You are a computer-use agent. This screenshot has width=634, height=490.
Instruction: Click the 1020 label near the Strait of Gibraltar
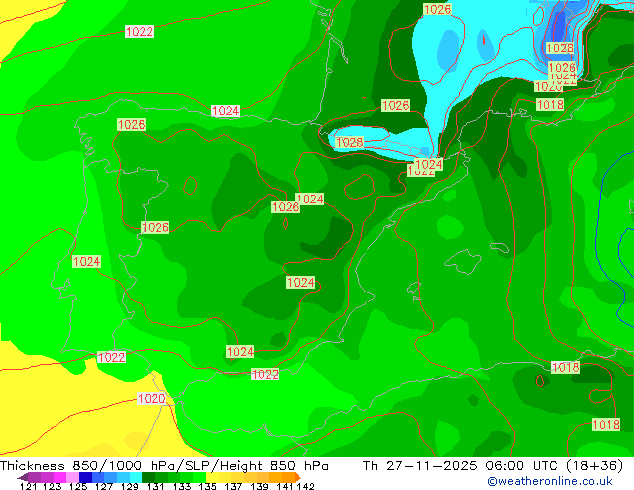click(x=152, y=399)
